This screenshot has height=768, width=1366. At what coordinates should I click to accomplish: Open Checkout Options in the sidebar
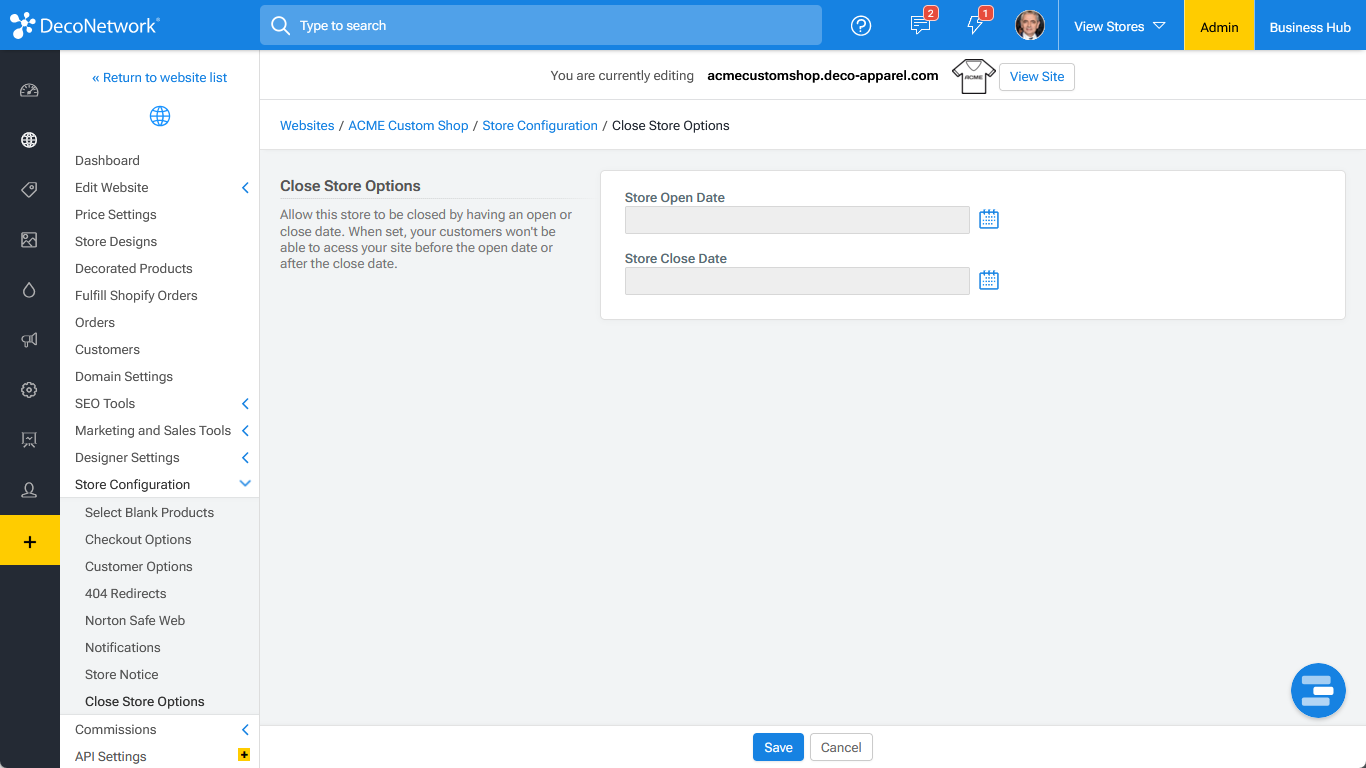coord(138,540)
